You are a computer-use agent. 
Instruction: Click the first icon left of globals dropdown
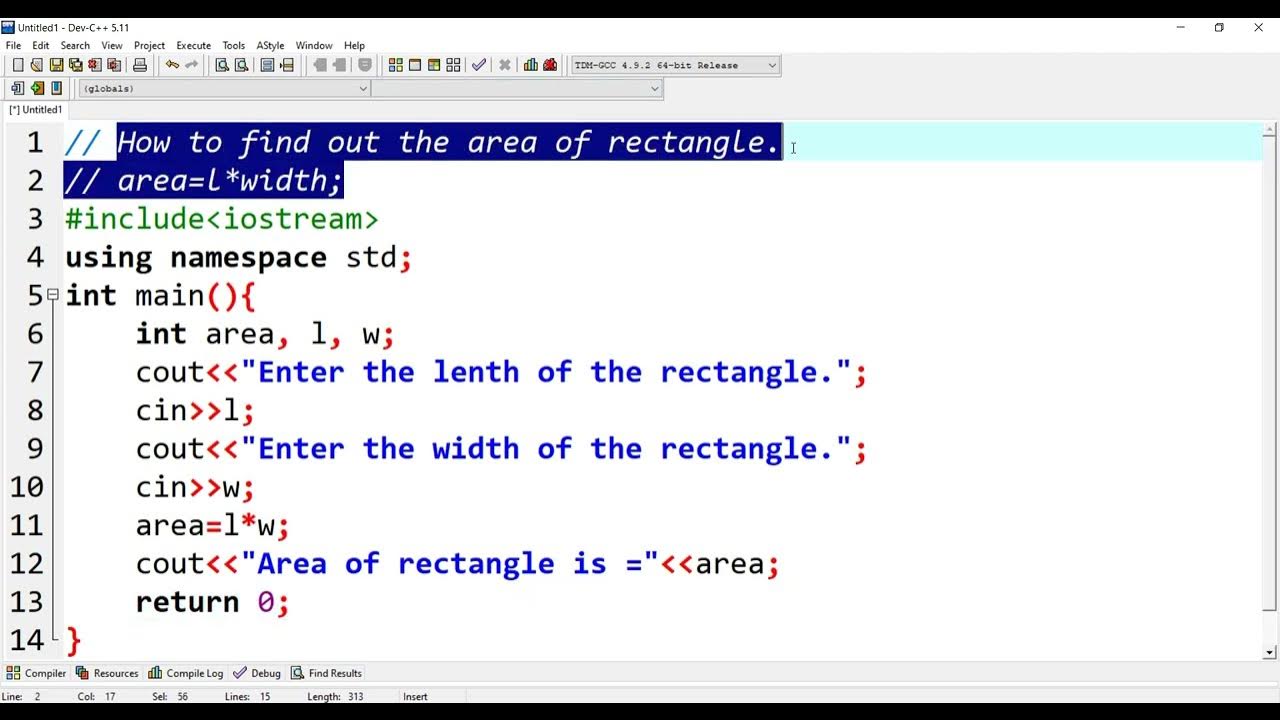point(17,88)
